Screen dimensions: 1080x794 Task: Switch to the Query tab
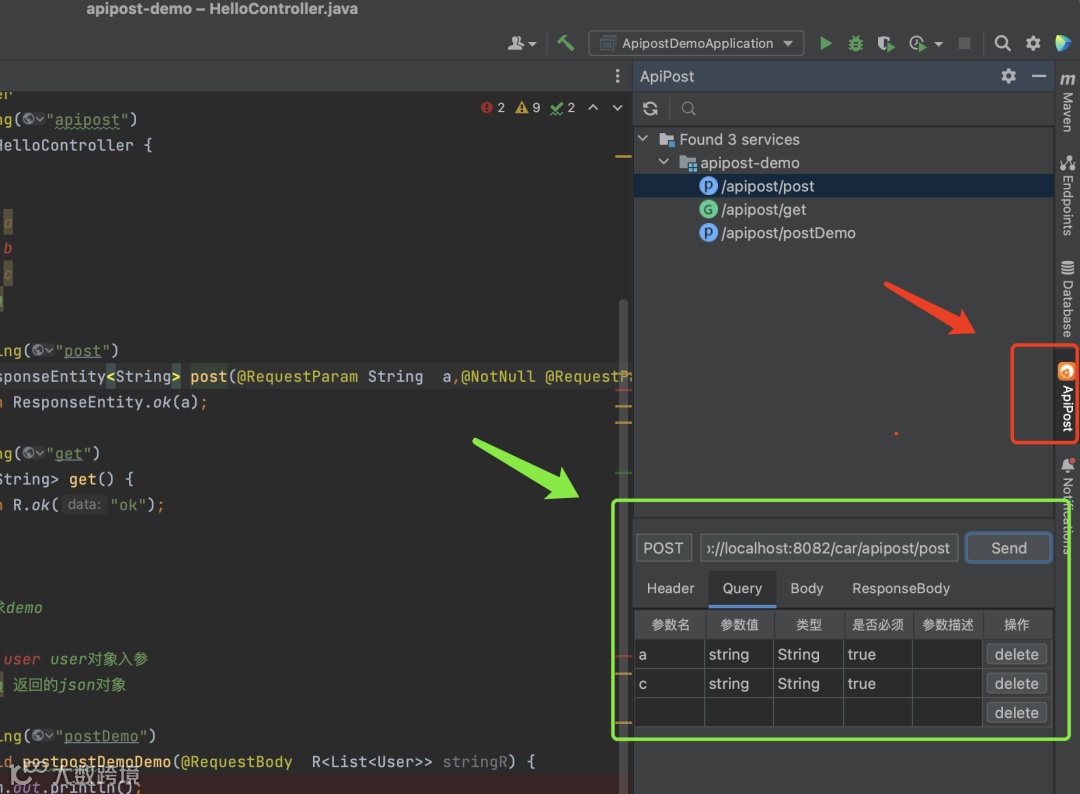pos(742,588)
